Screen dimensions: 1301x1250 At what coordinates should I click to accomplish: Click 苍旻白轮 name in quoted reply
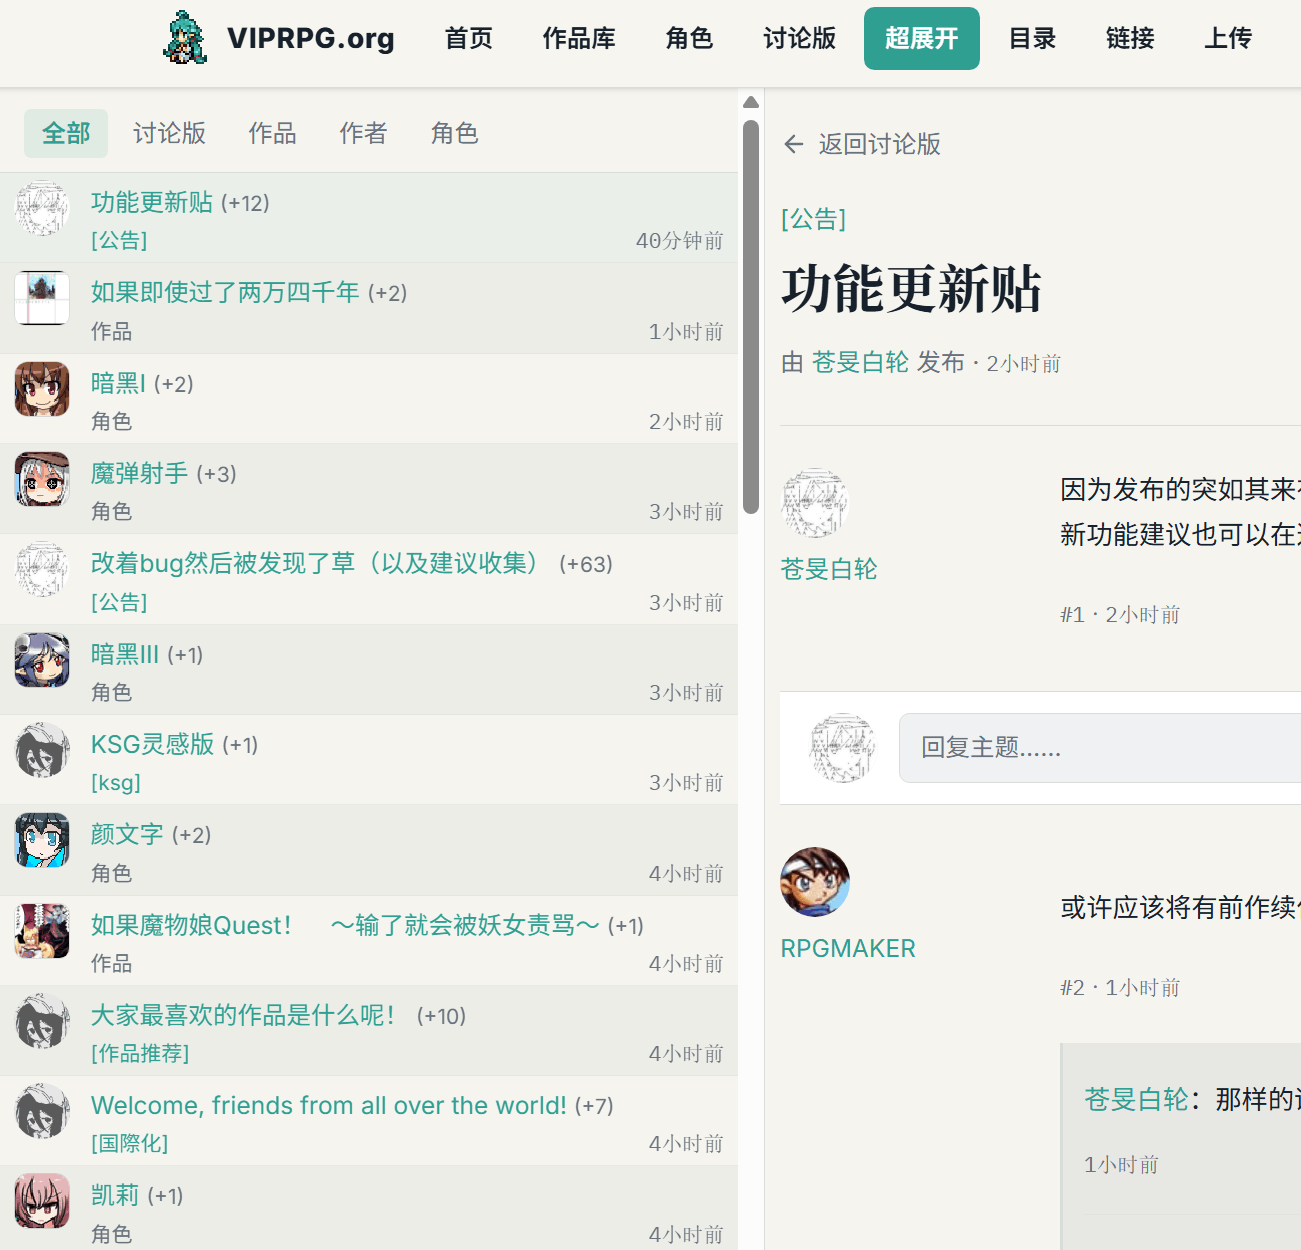[x=1136, y=1099]
